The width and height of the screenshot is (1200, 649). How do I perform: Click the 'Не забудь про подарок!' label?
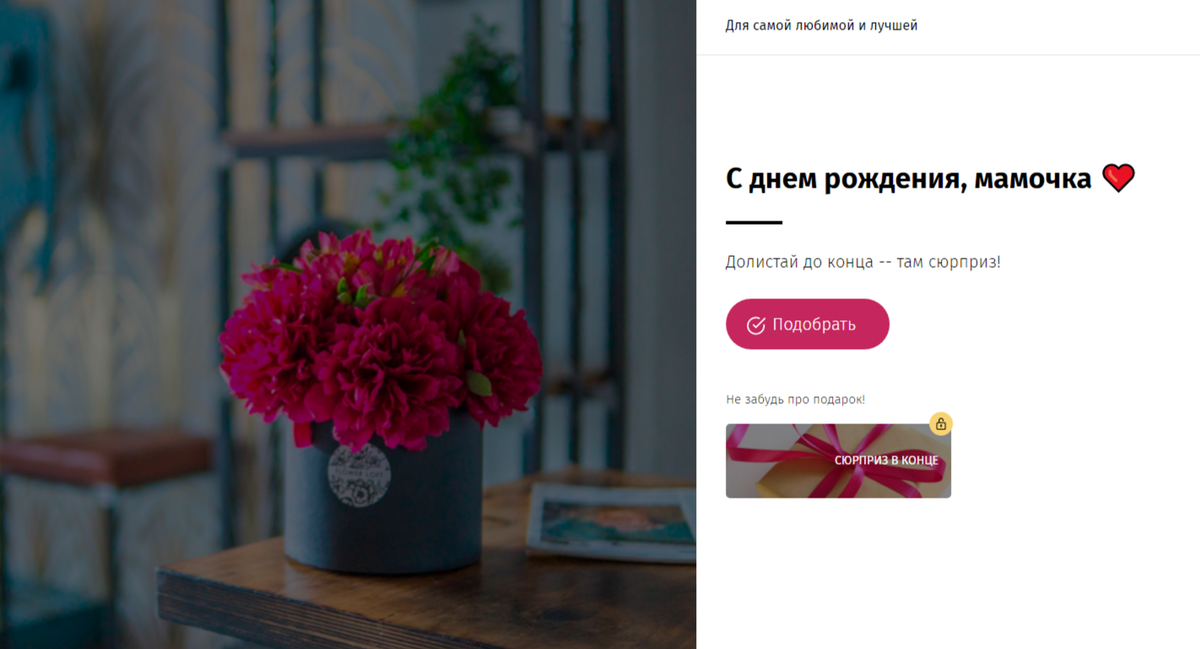tap(795, 399)
